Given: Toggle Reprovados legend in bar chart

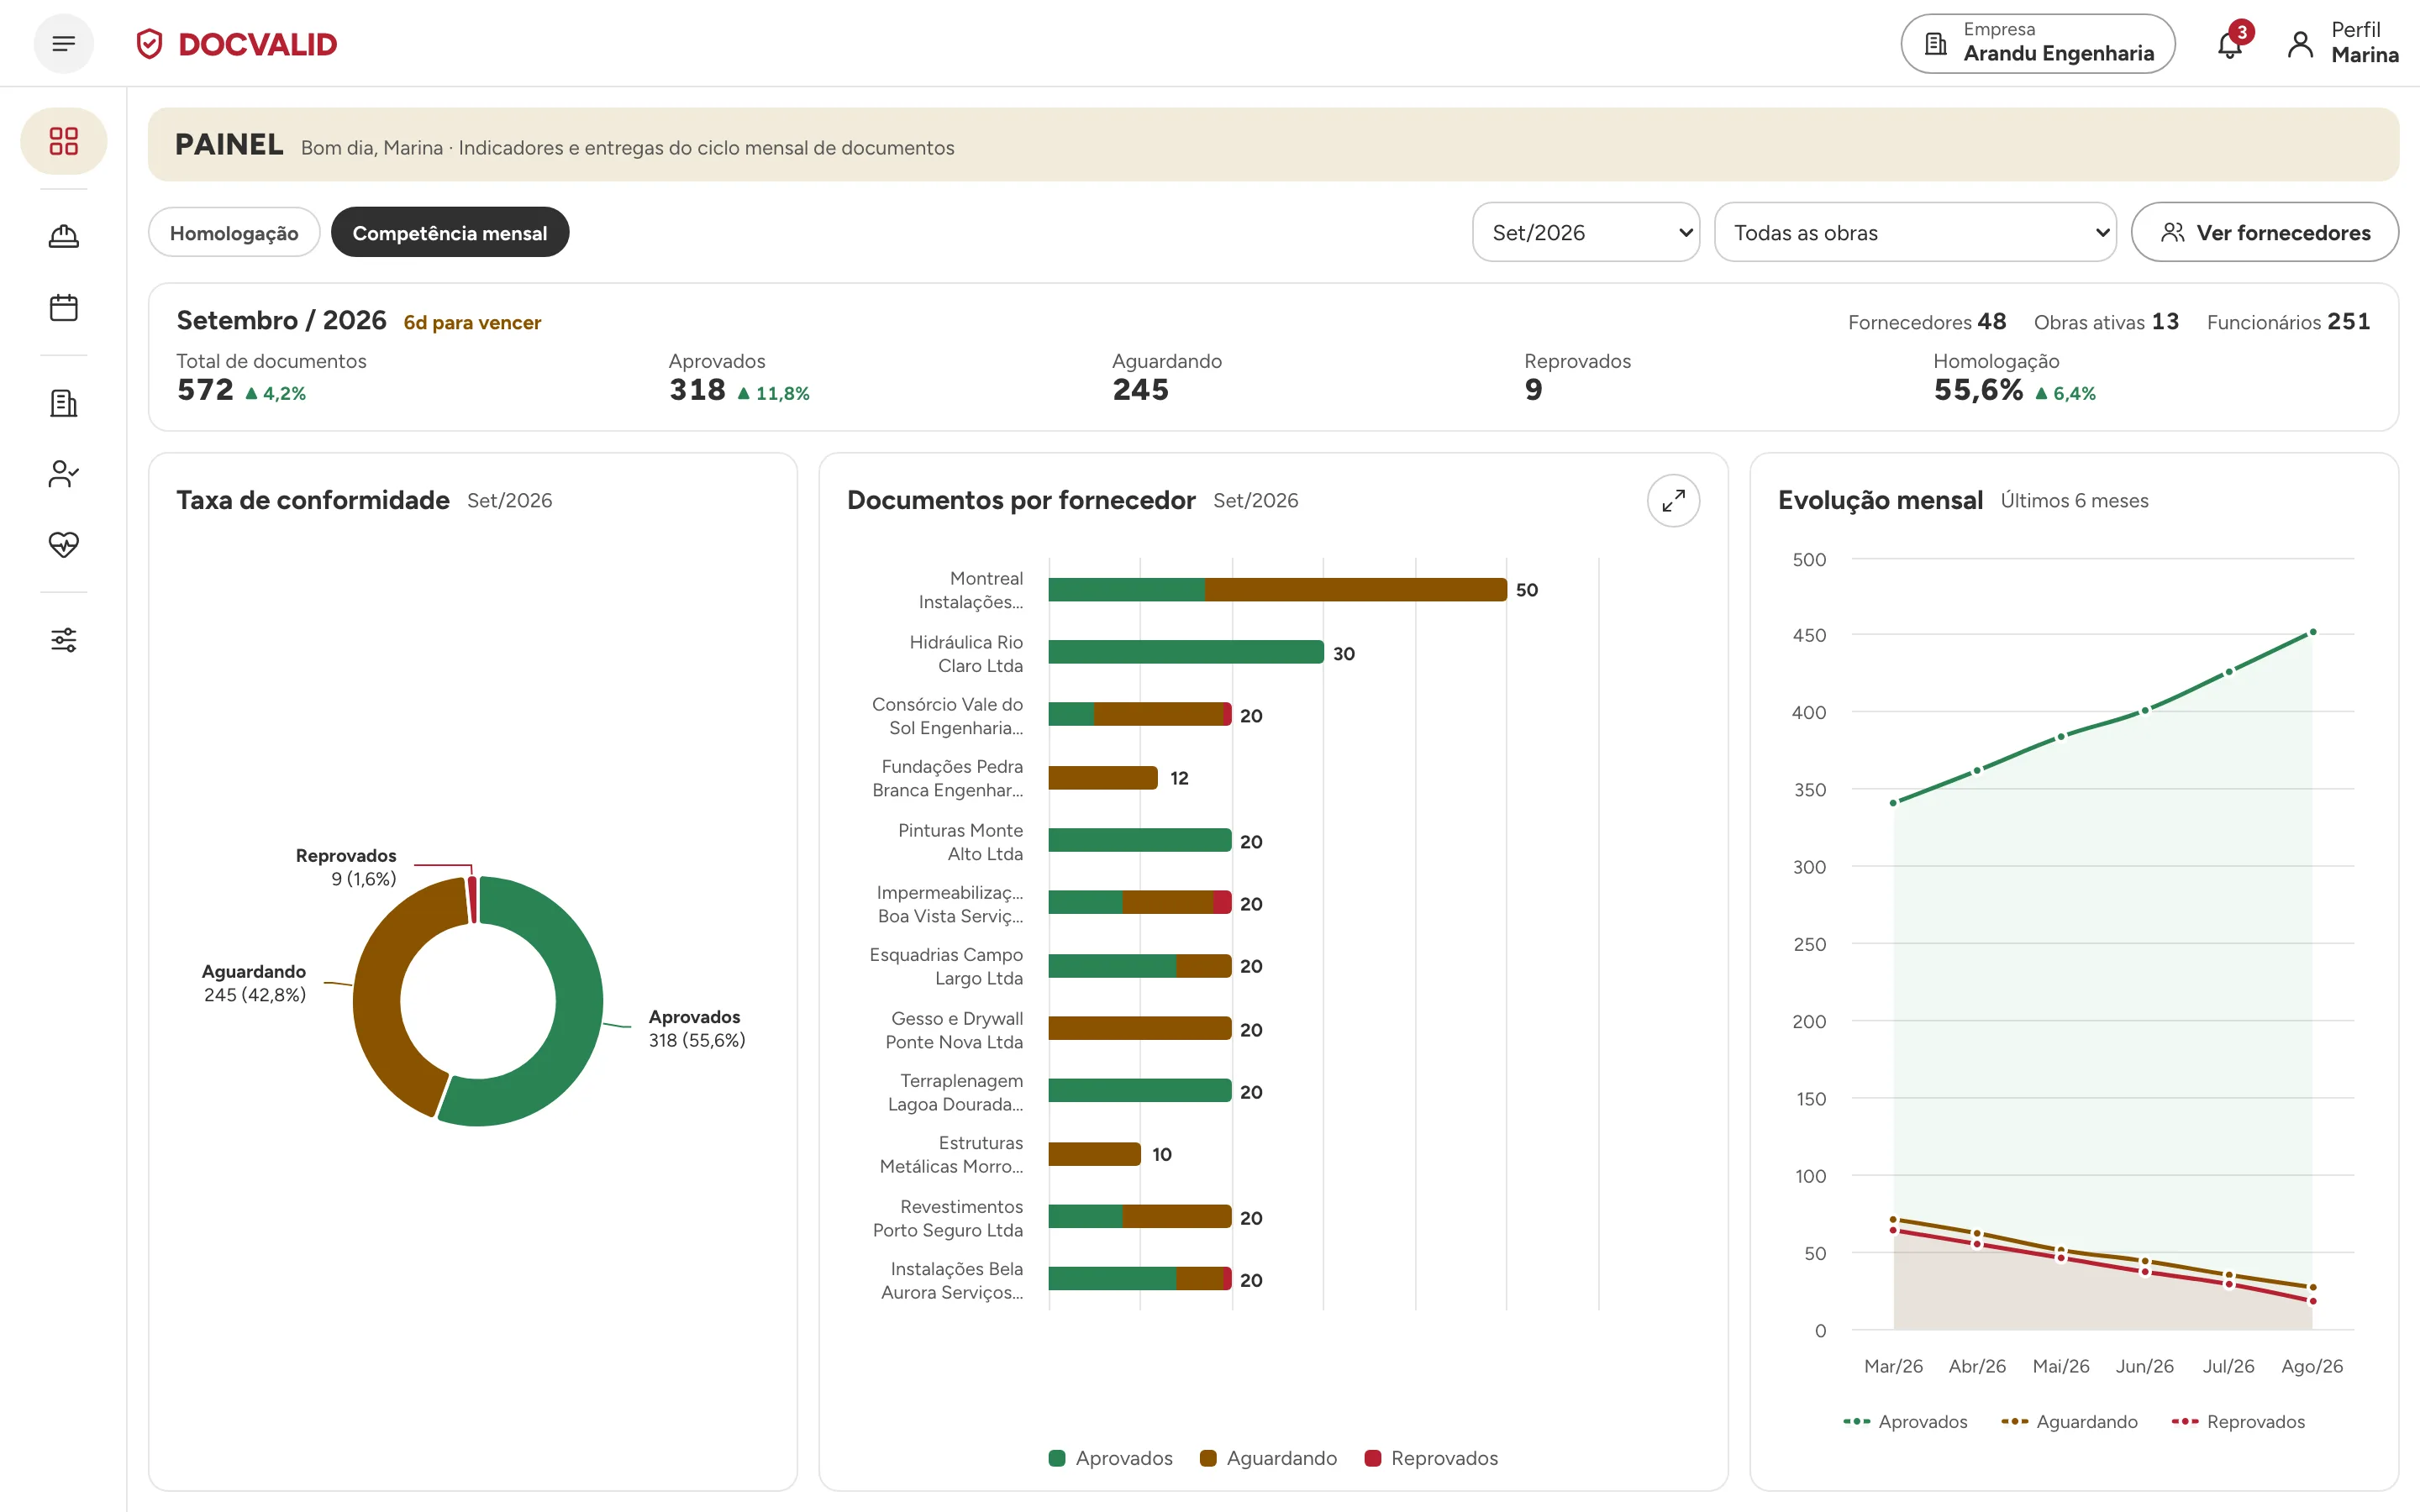Looking at the screenshot, I should click(1431, 1458).
